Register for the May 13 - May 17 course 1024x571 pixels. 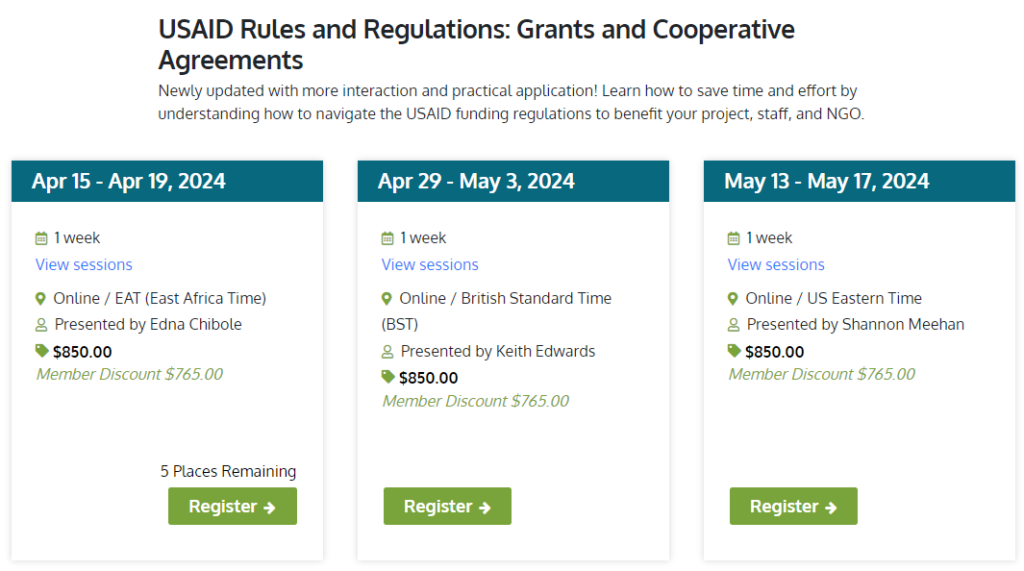(793, 506)
